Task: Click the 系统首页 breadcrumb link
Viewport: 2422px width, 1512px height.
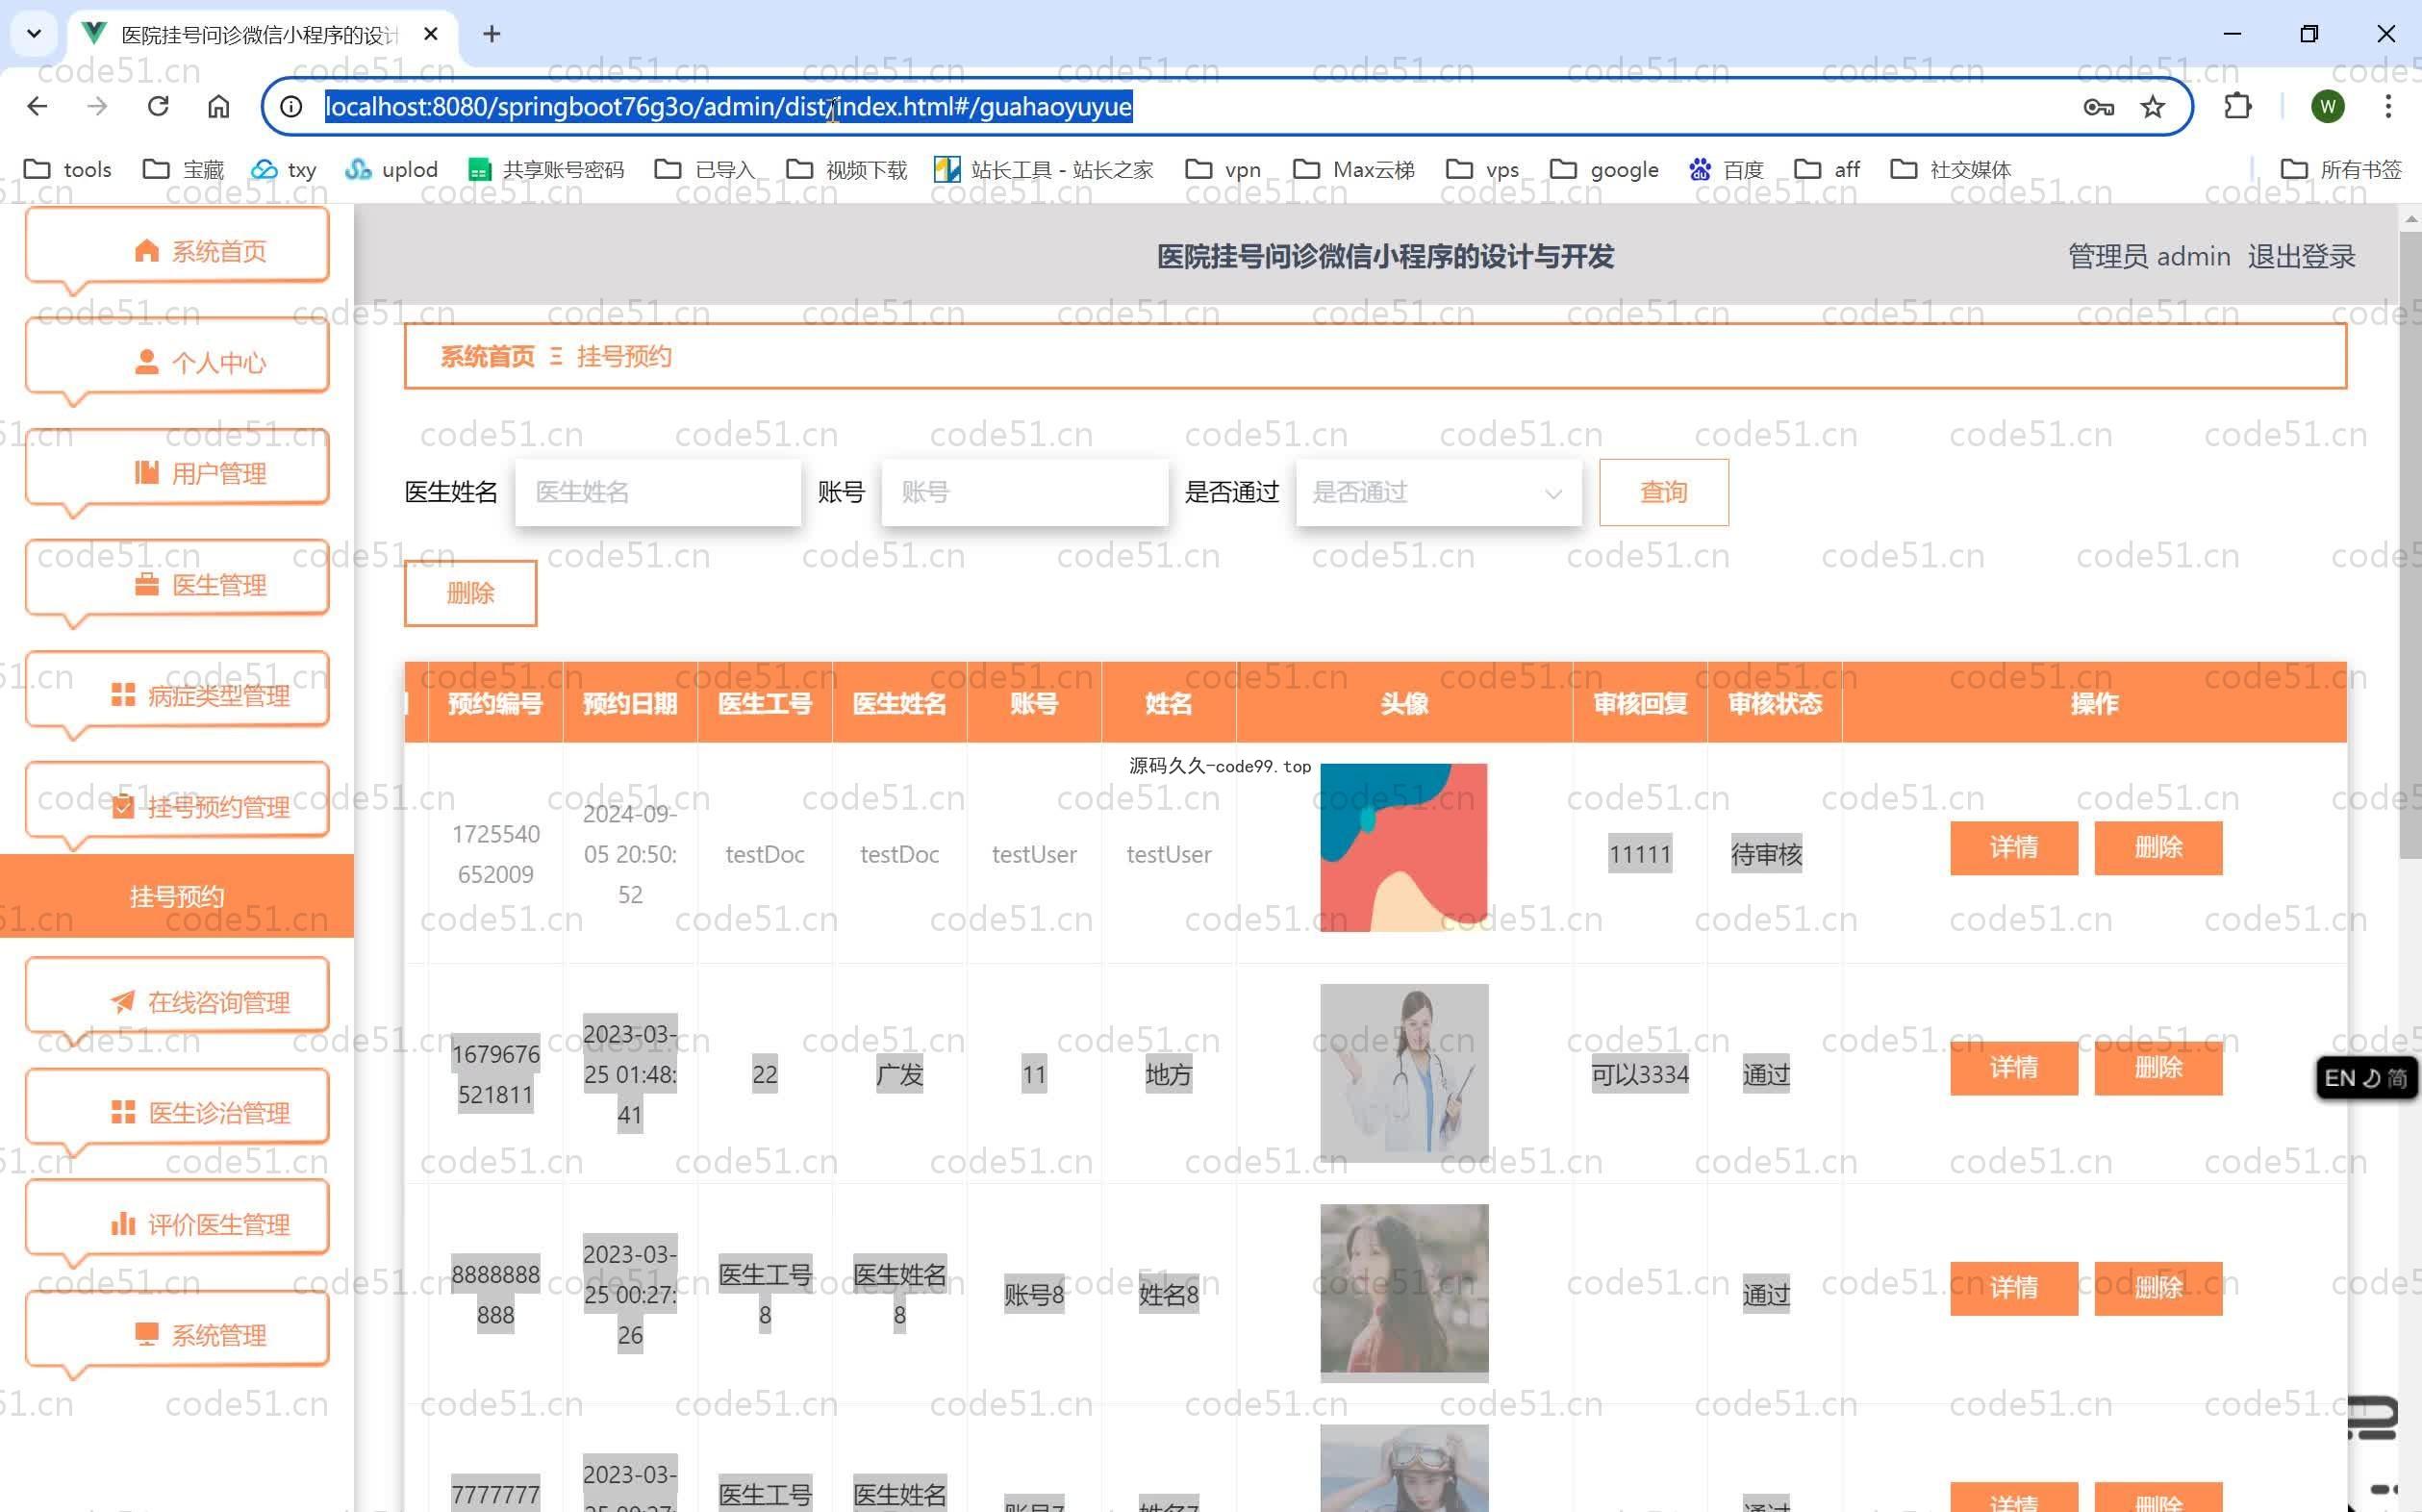Action: pyautogui.click(x=488, y=356)
